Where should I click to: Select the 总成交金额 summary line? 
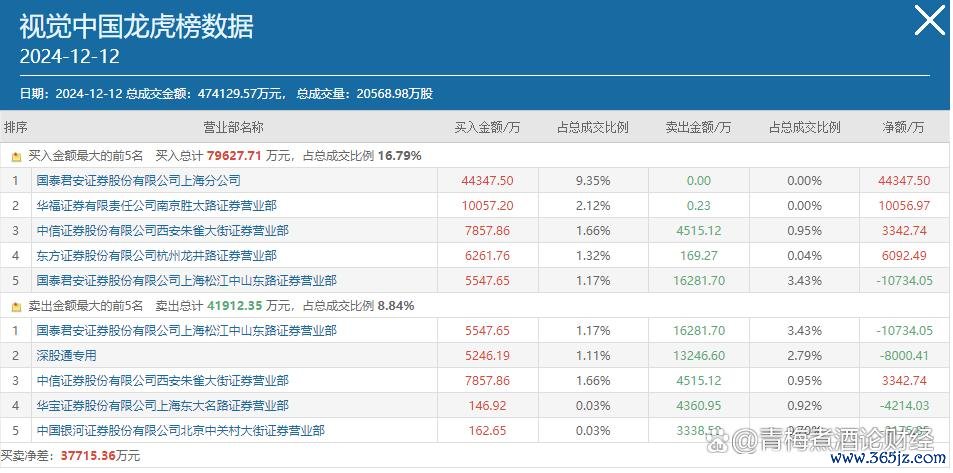click(x=226, y=94)
